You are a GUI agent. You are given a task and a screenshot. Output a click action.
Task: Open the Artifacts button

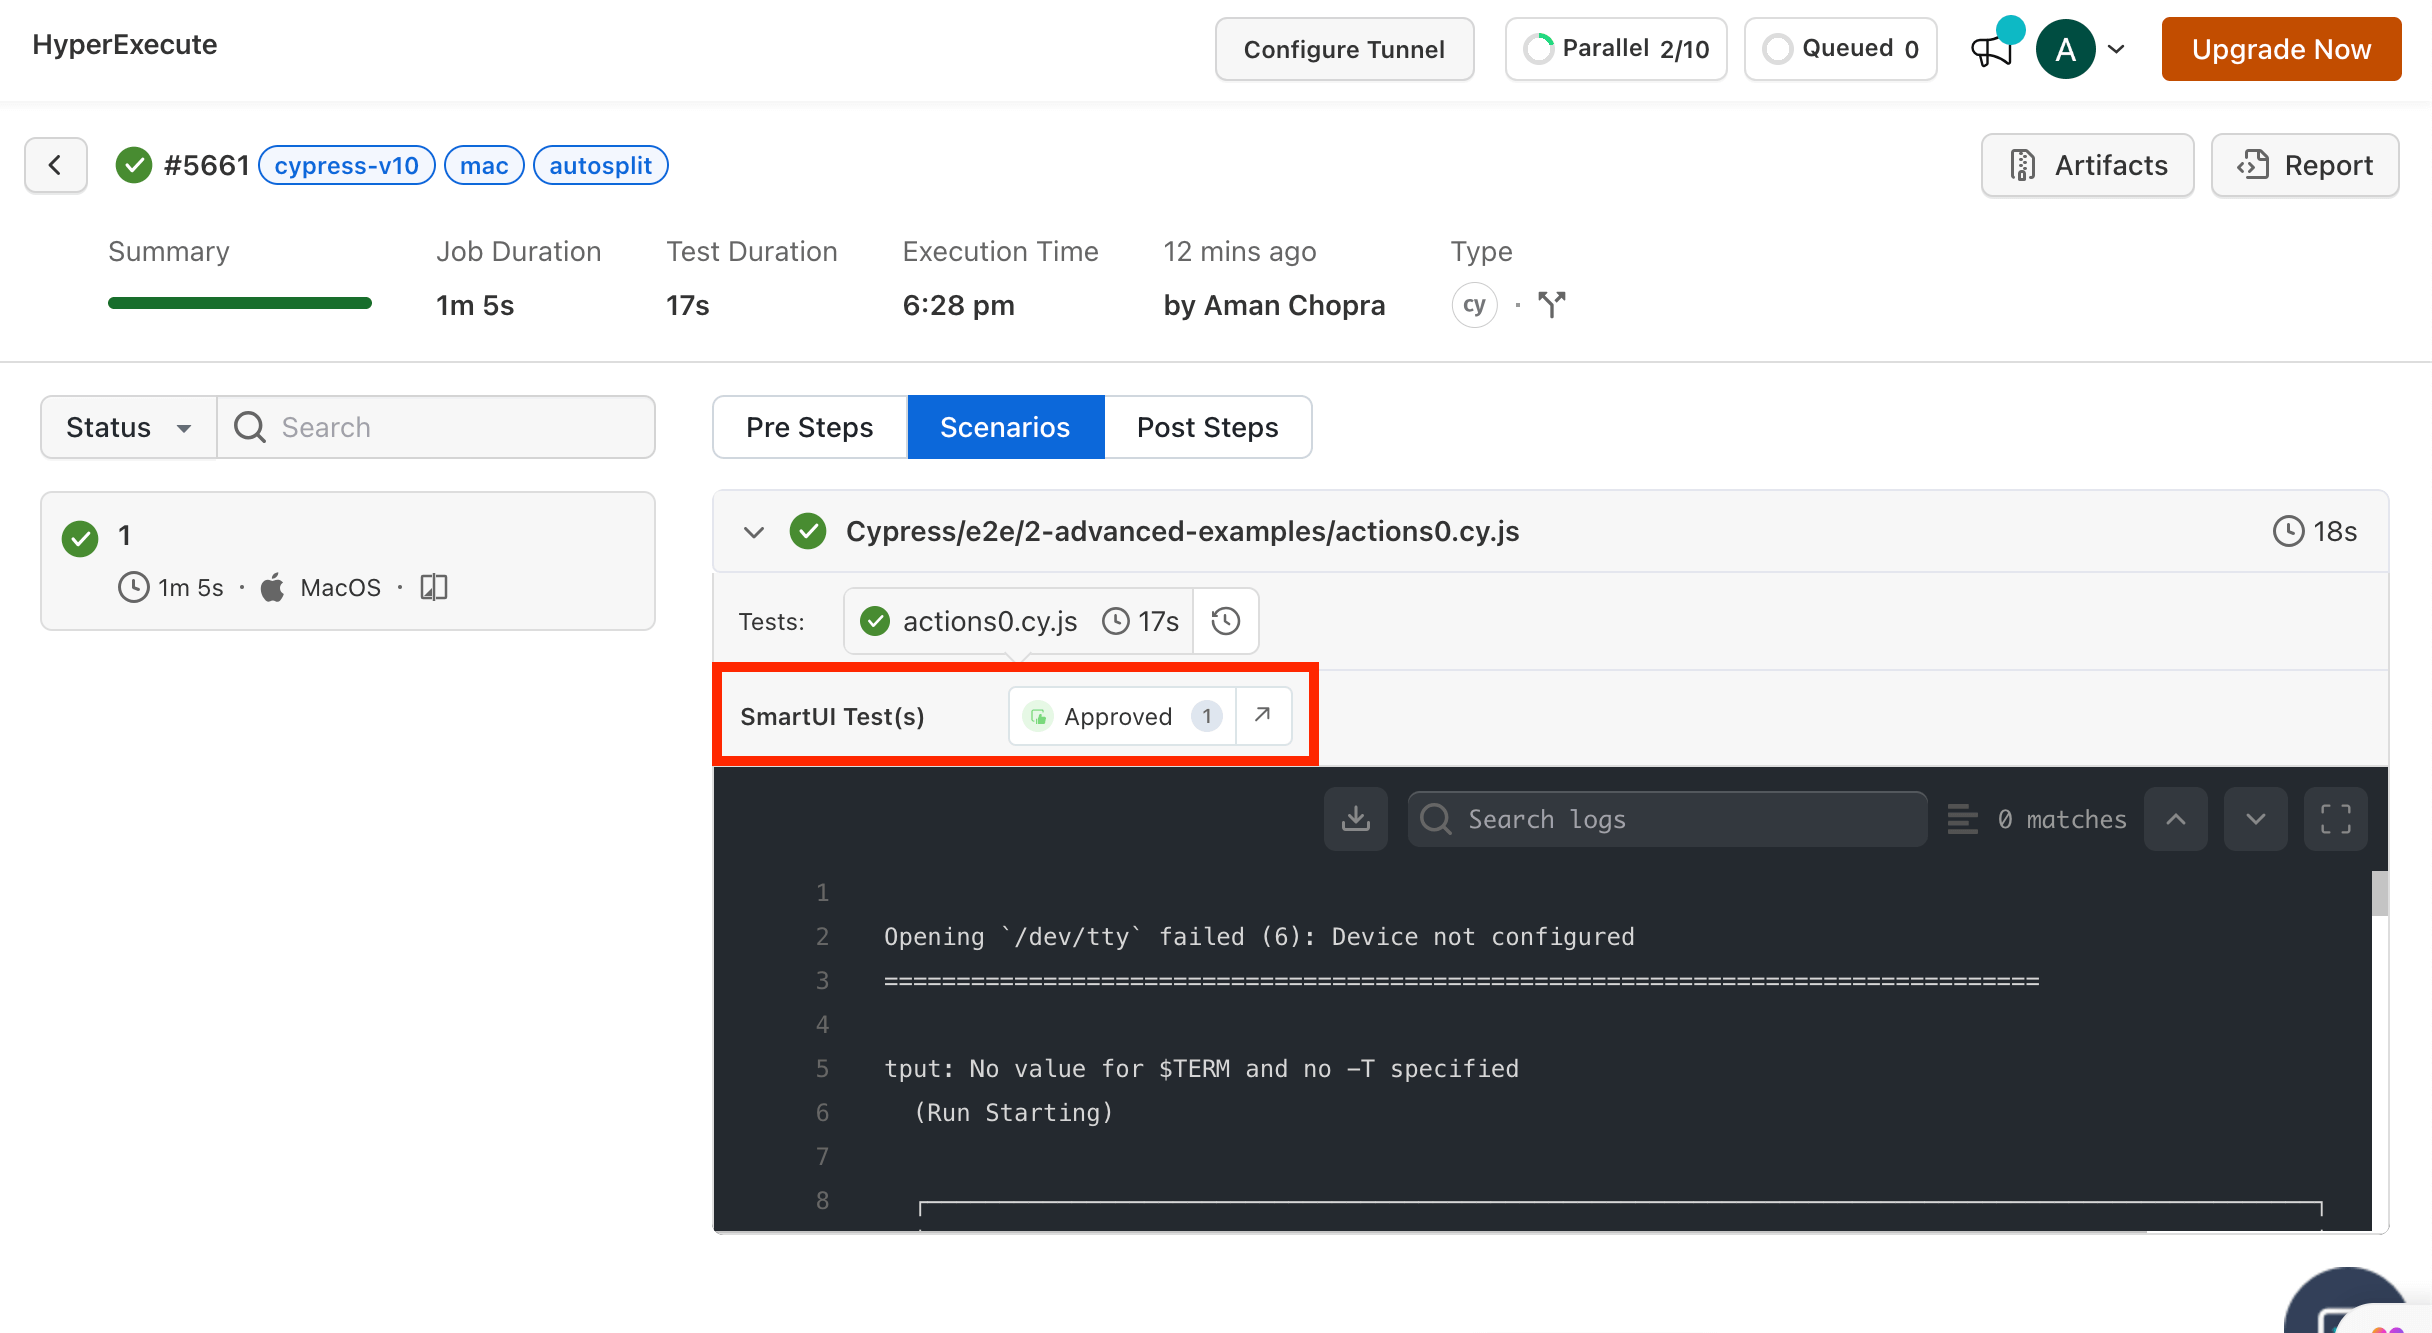click(2087, 165)
